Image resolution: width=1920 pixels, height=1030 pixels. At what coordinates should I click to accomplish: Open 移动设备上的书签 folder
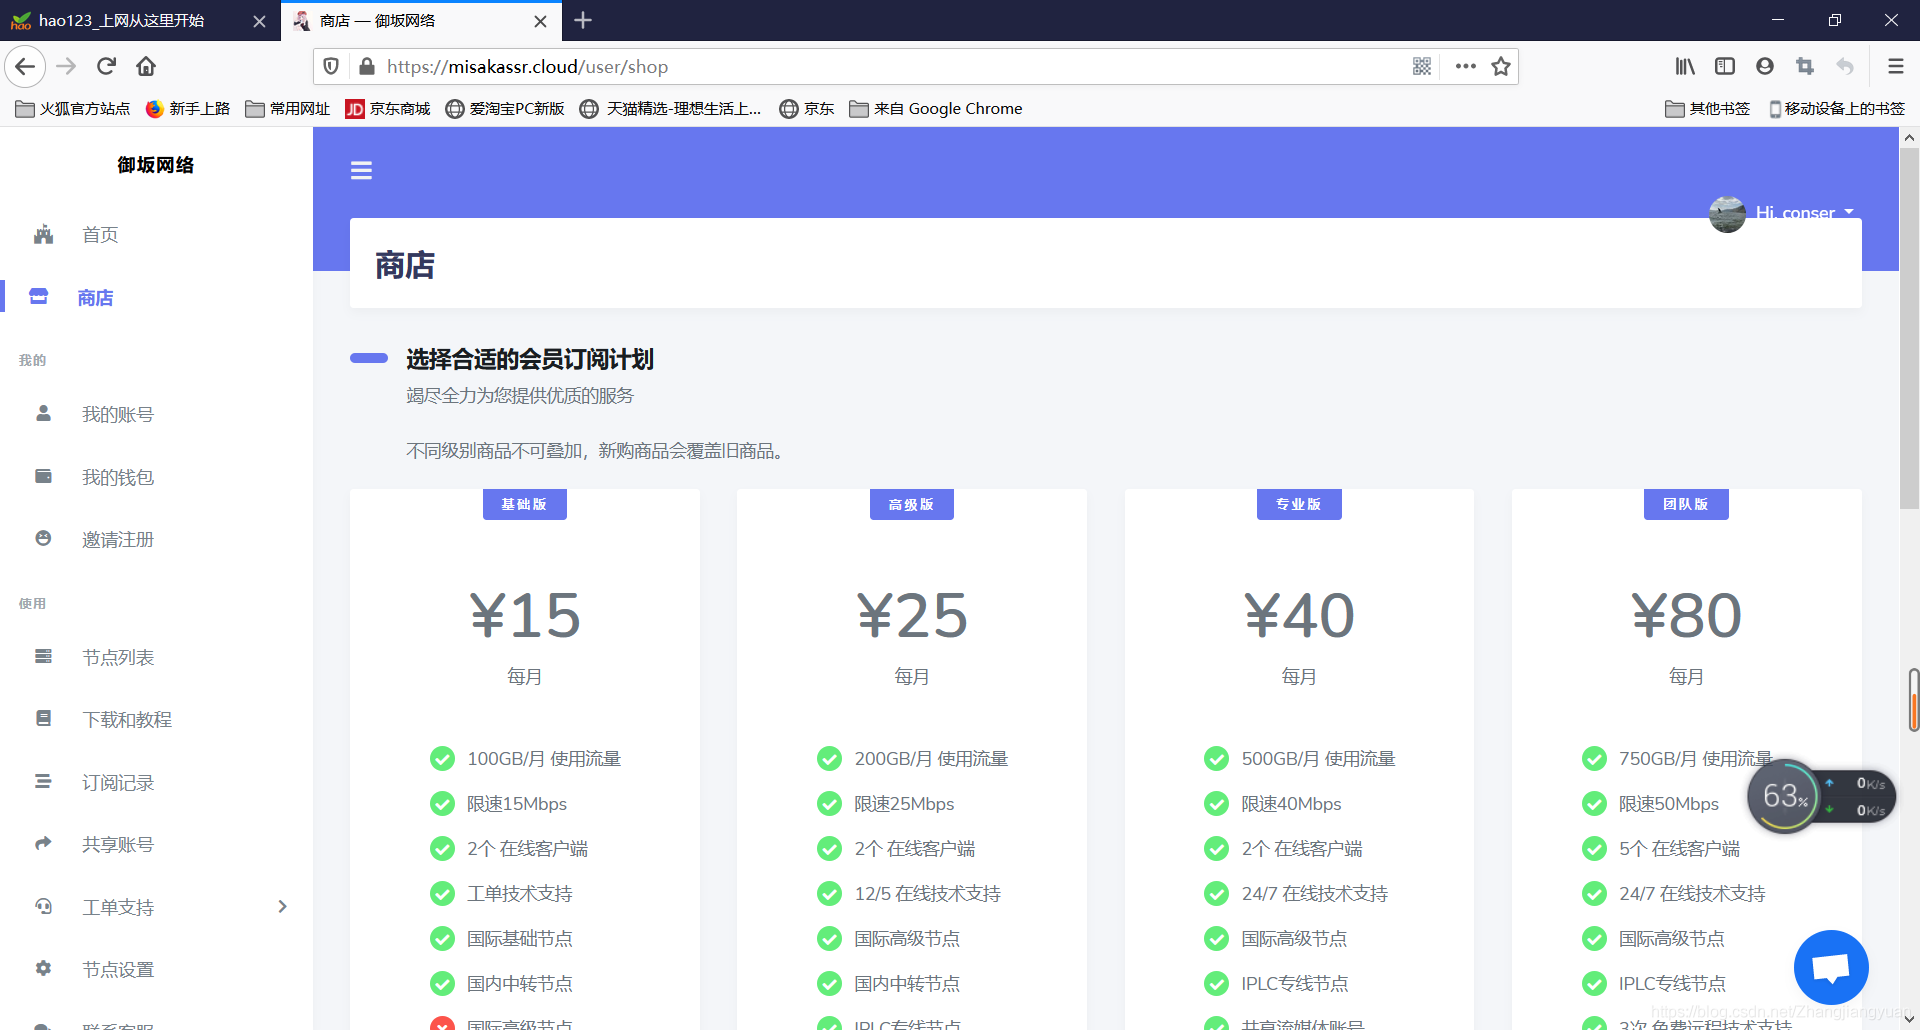[1837, 109]
